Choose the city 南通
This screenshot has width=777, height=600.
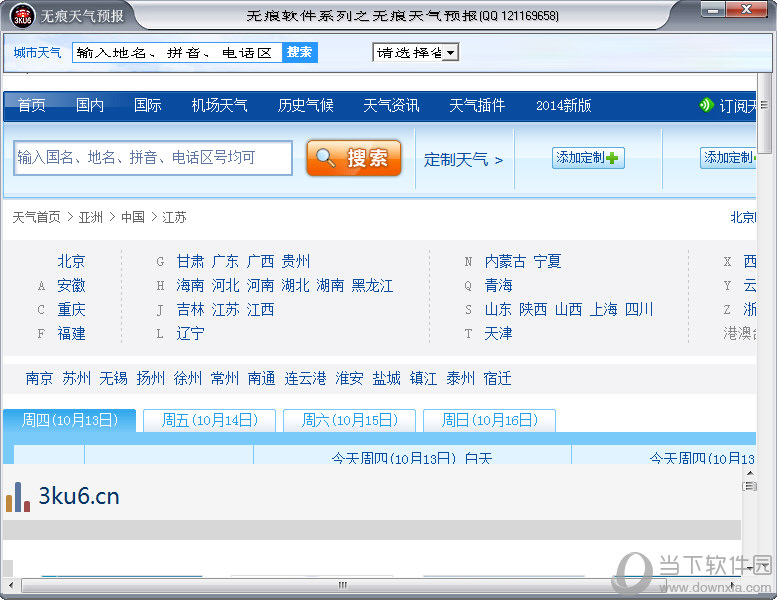(262, 379)
